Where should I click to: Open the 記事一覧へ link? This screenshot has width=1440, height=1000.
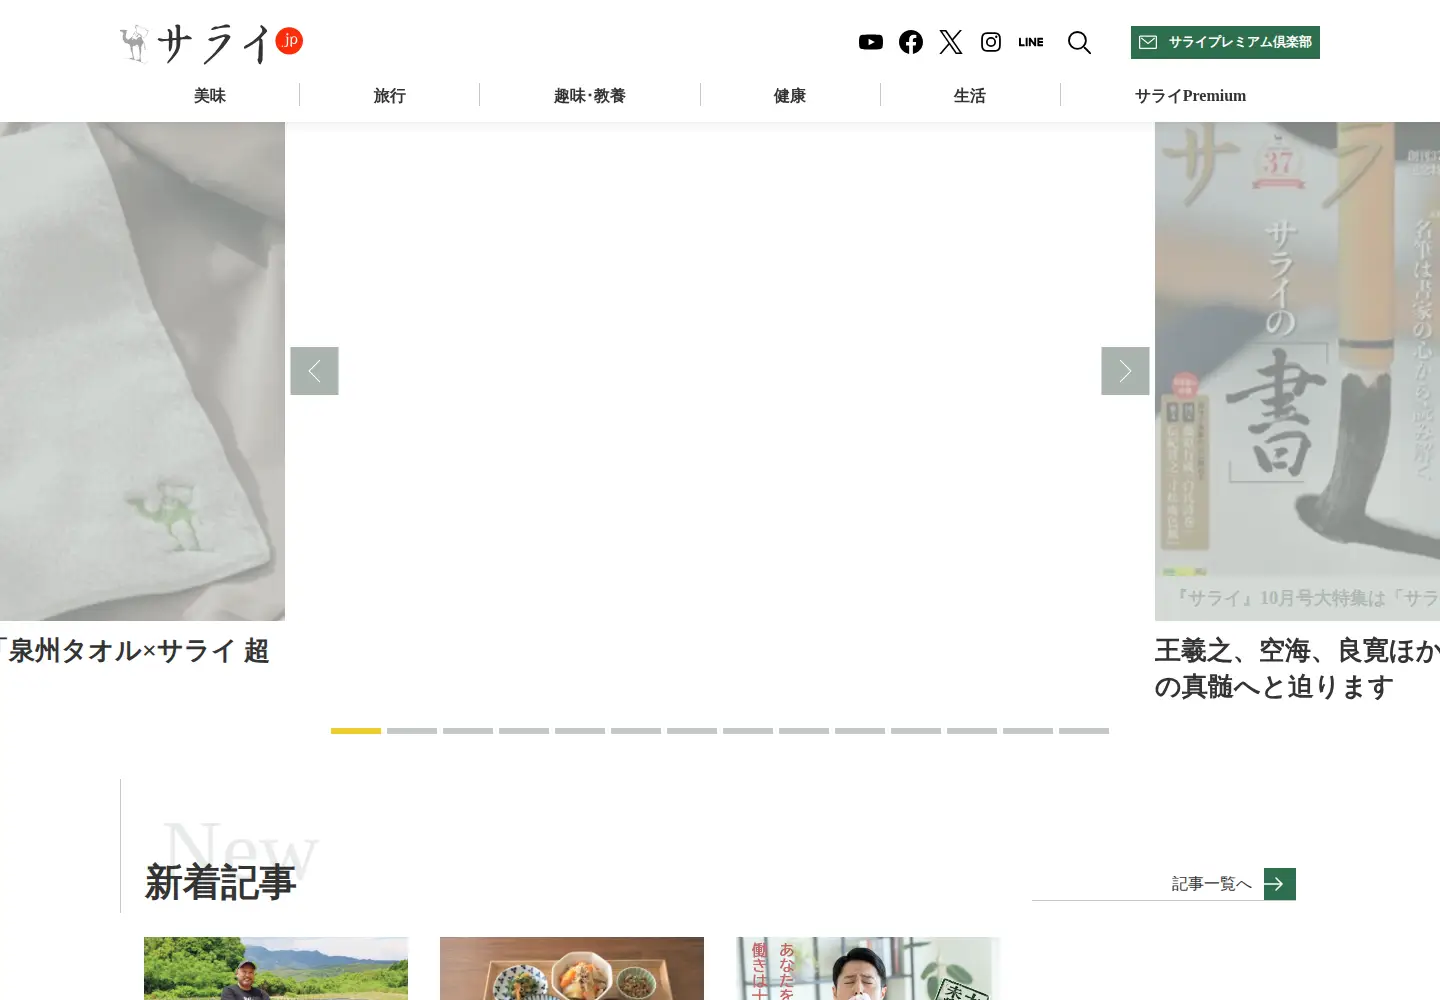click(x=1211, y=884)
